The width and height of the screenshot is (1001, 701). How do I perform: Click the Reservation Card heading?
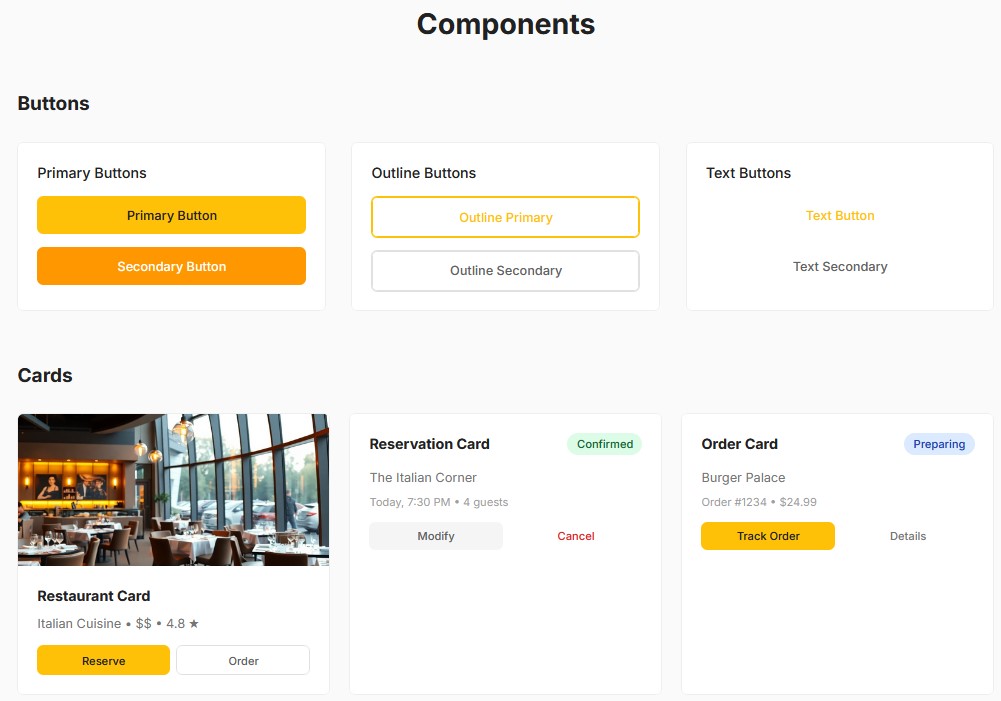tap(430, 444)
